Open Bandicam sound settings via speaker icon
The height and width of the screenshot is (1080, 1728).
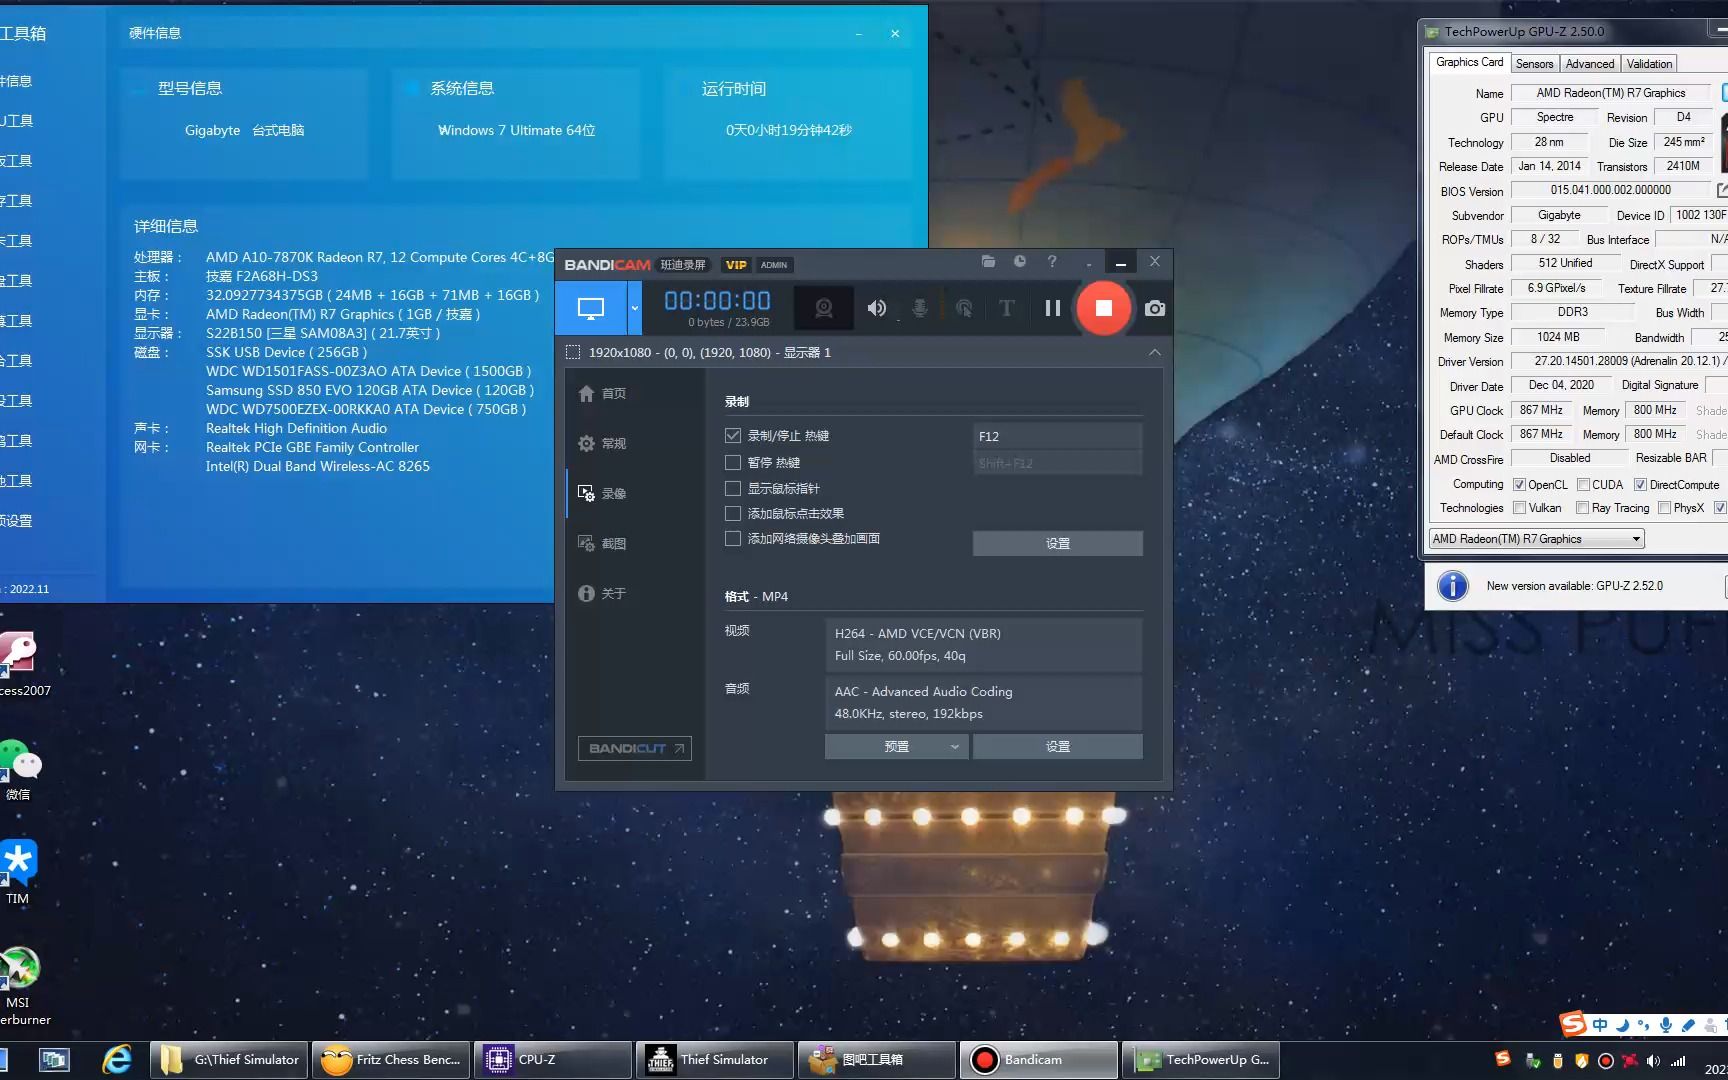click(877, 308)
